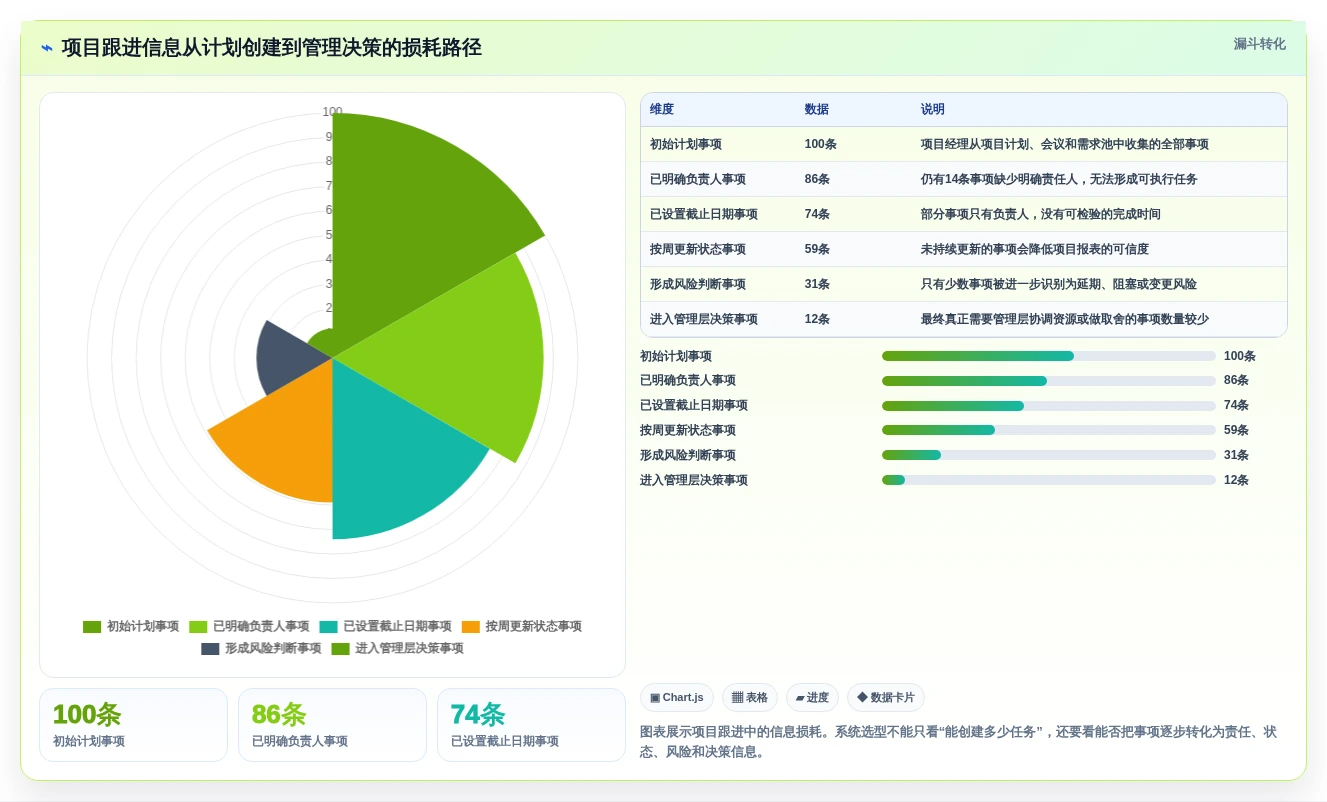
Task: Click the chart title 项目跟进信息 heading
Action: coord(271,48)
